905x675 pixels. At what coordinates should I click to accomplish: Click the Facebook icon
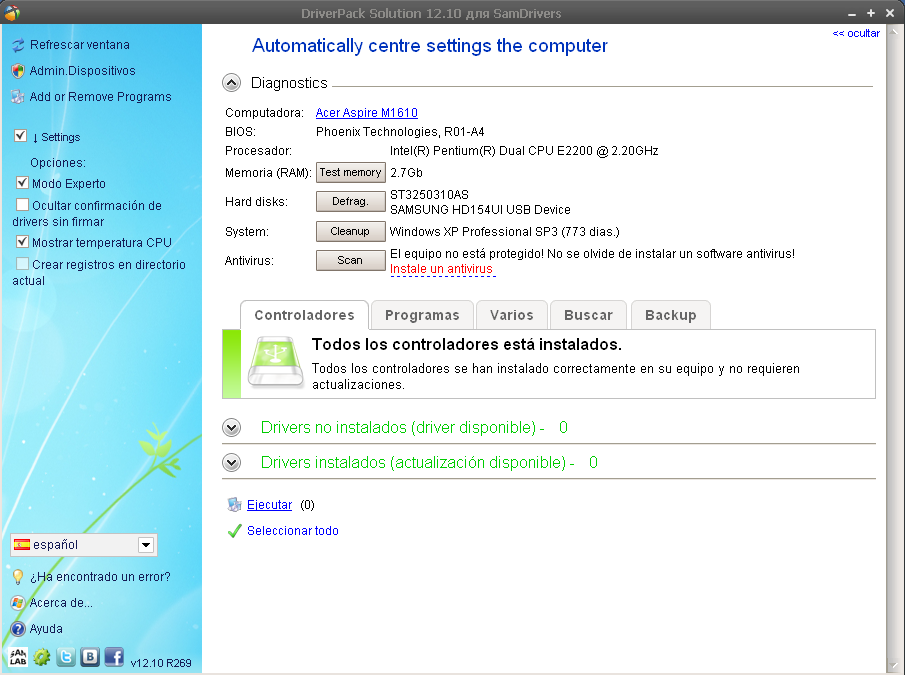(113, 657)
